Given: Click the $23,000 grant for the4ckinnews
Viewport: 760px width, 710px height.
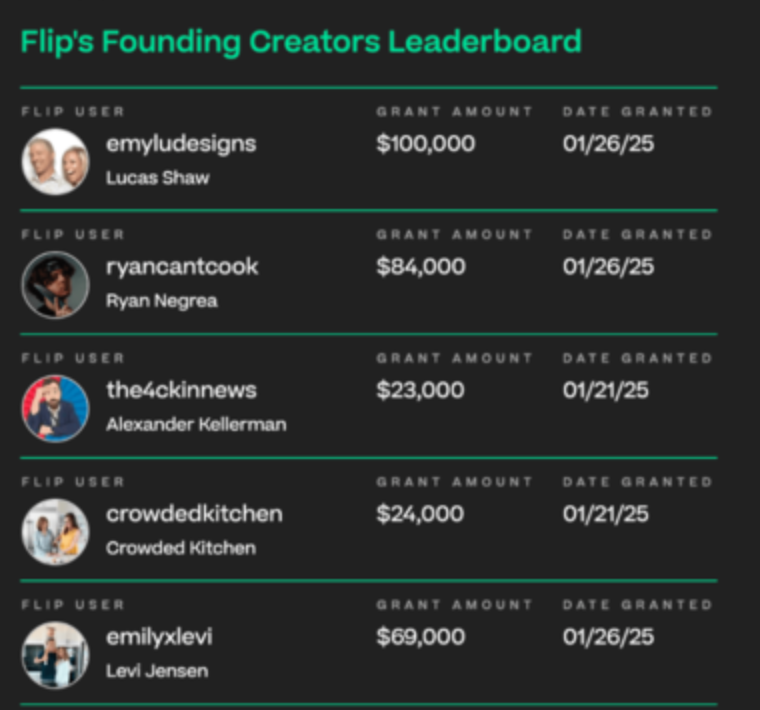Looking at the screenshot, I should 421,390.
